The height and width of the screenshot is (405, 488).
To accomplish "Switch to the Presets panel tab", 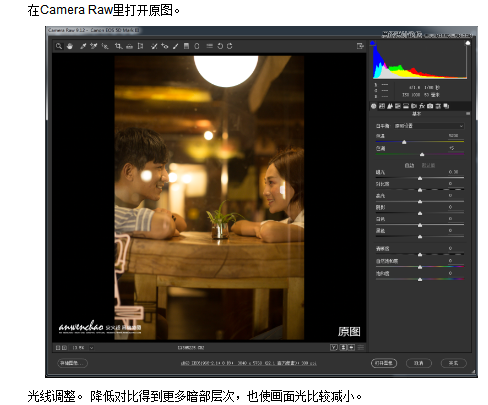I will tap(438, 106).
